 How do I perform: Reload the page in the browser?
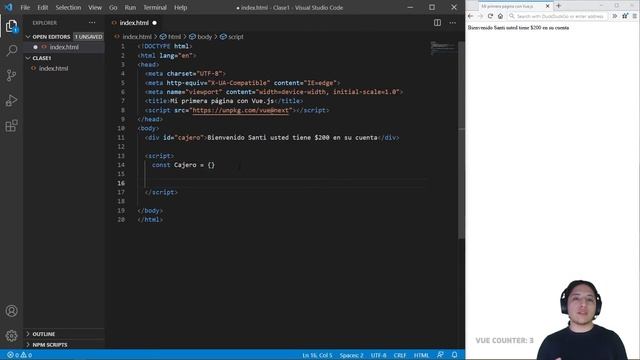click(490, 16)
